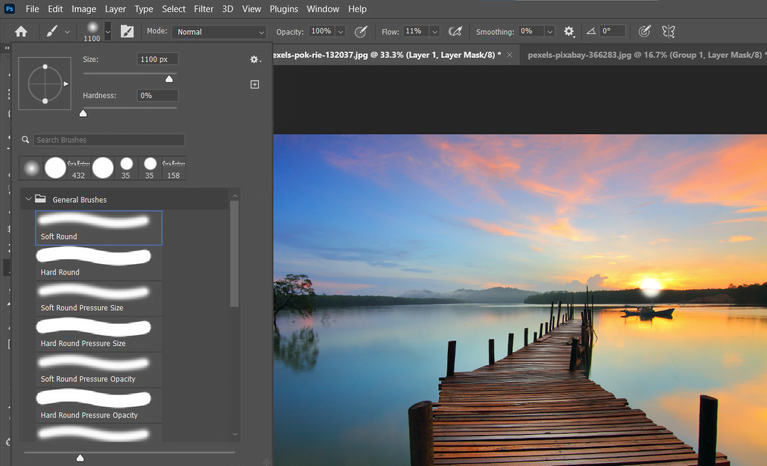Viewport: 767px width, 466px height.
Task: Click brush thumbnail size slider handle
Action: [80, 458]
